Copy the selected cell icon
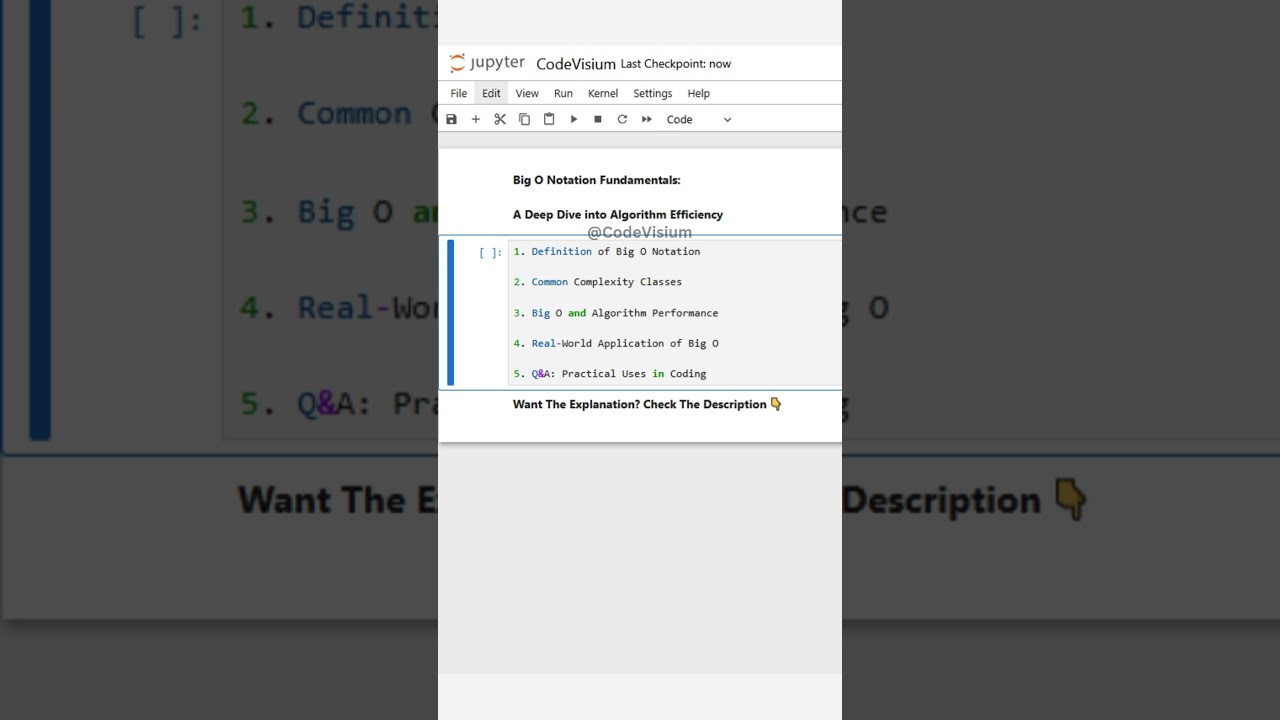 [524, 119]
